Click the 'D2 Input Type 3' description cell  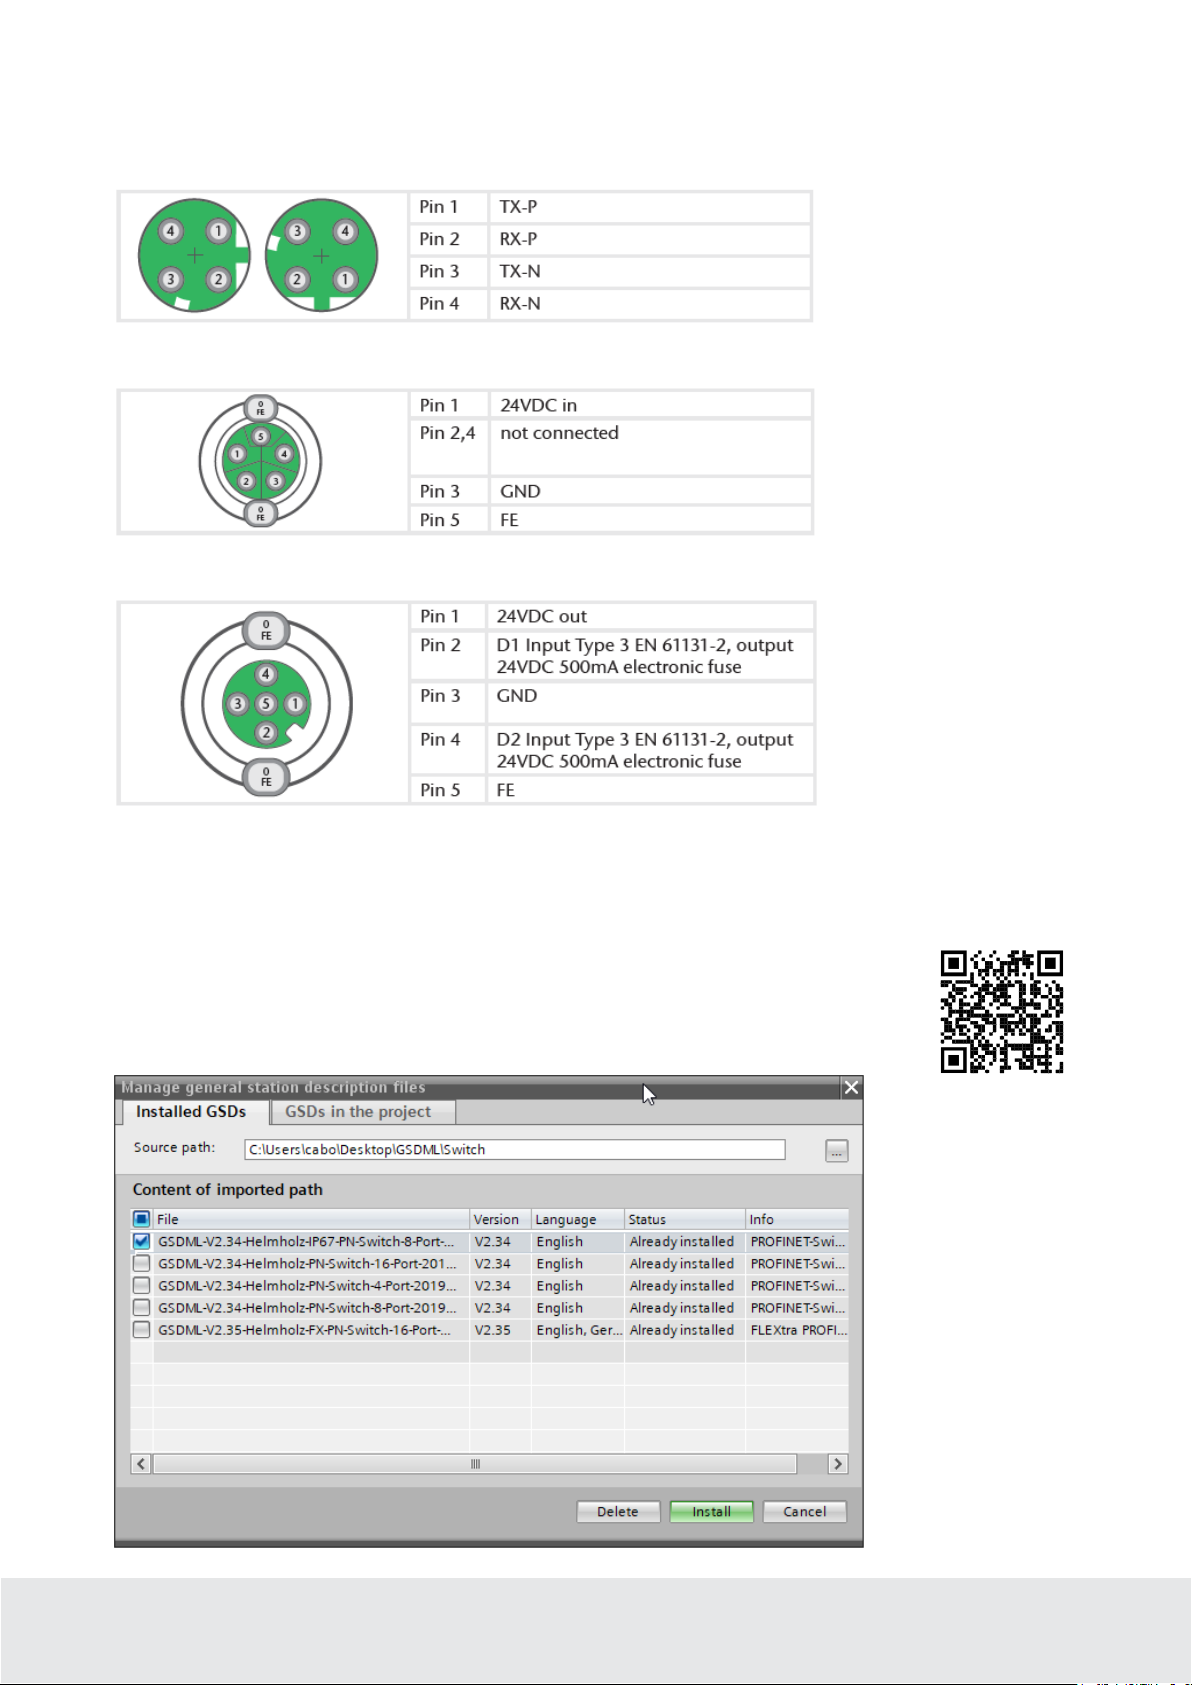(x=649, y=750)
